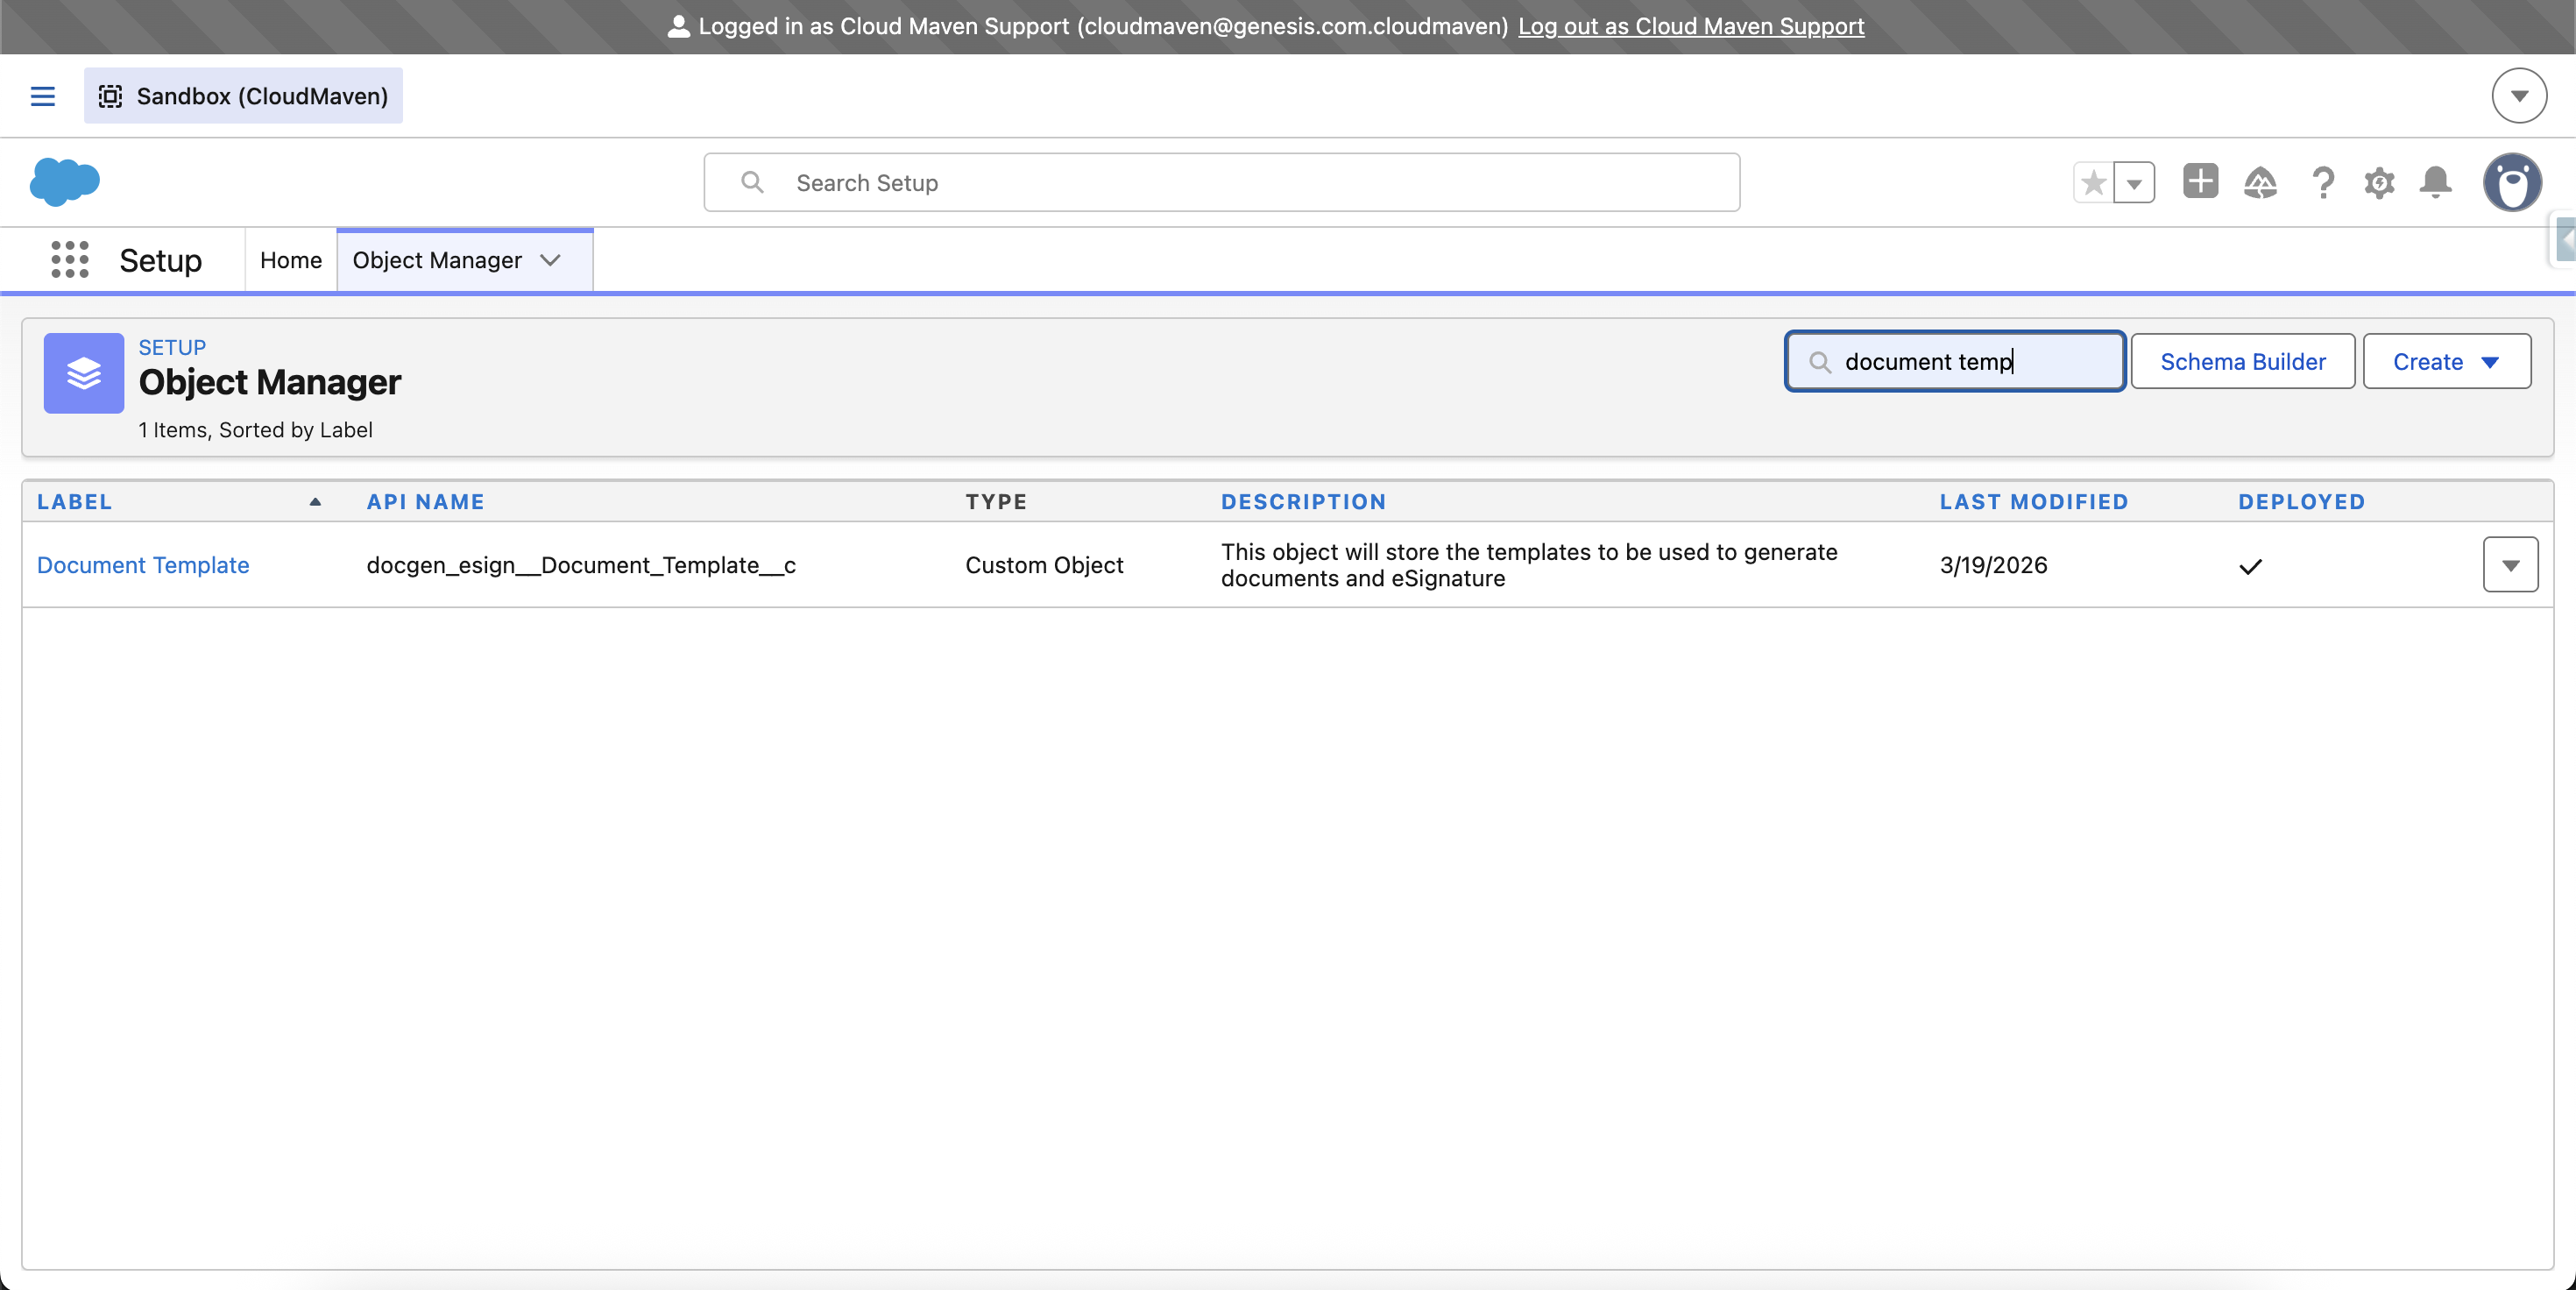2576x1290 pixels.
Task: Open the top-right circular dropdown arrow
Action: [x=2519, y=96]
